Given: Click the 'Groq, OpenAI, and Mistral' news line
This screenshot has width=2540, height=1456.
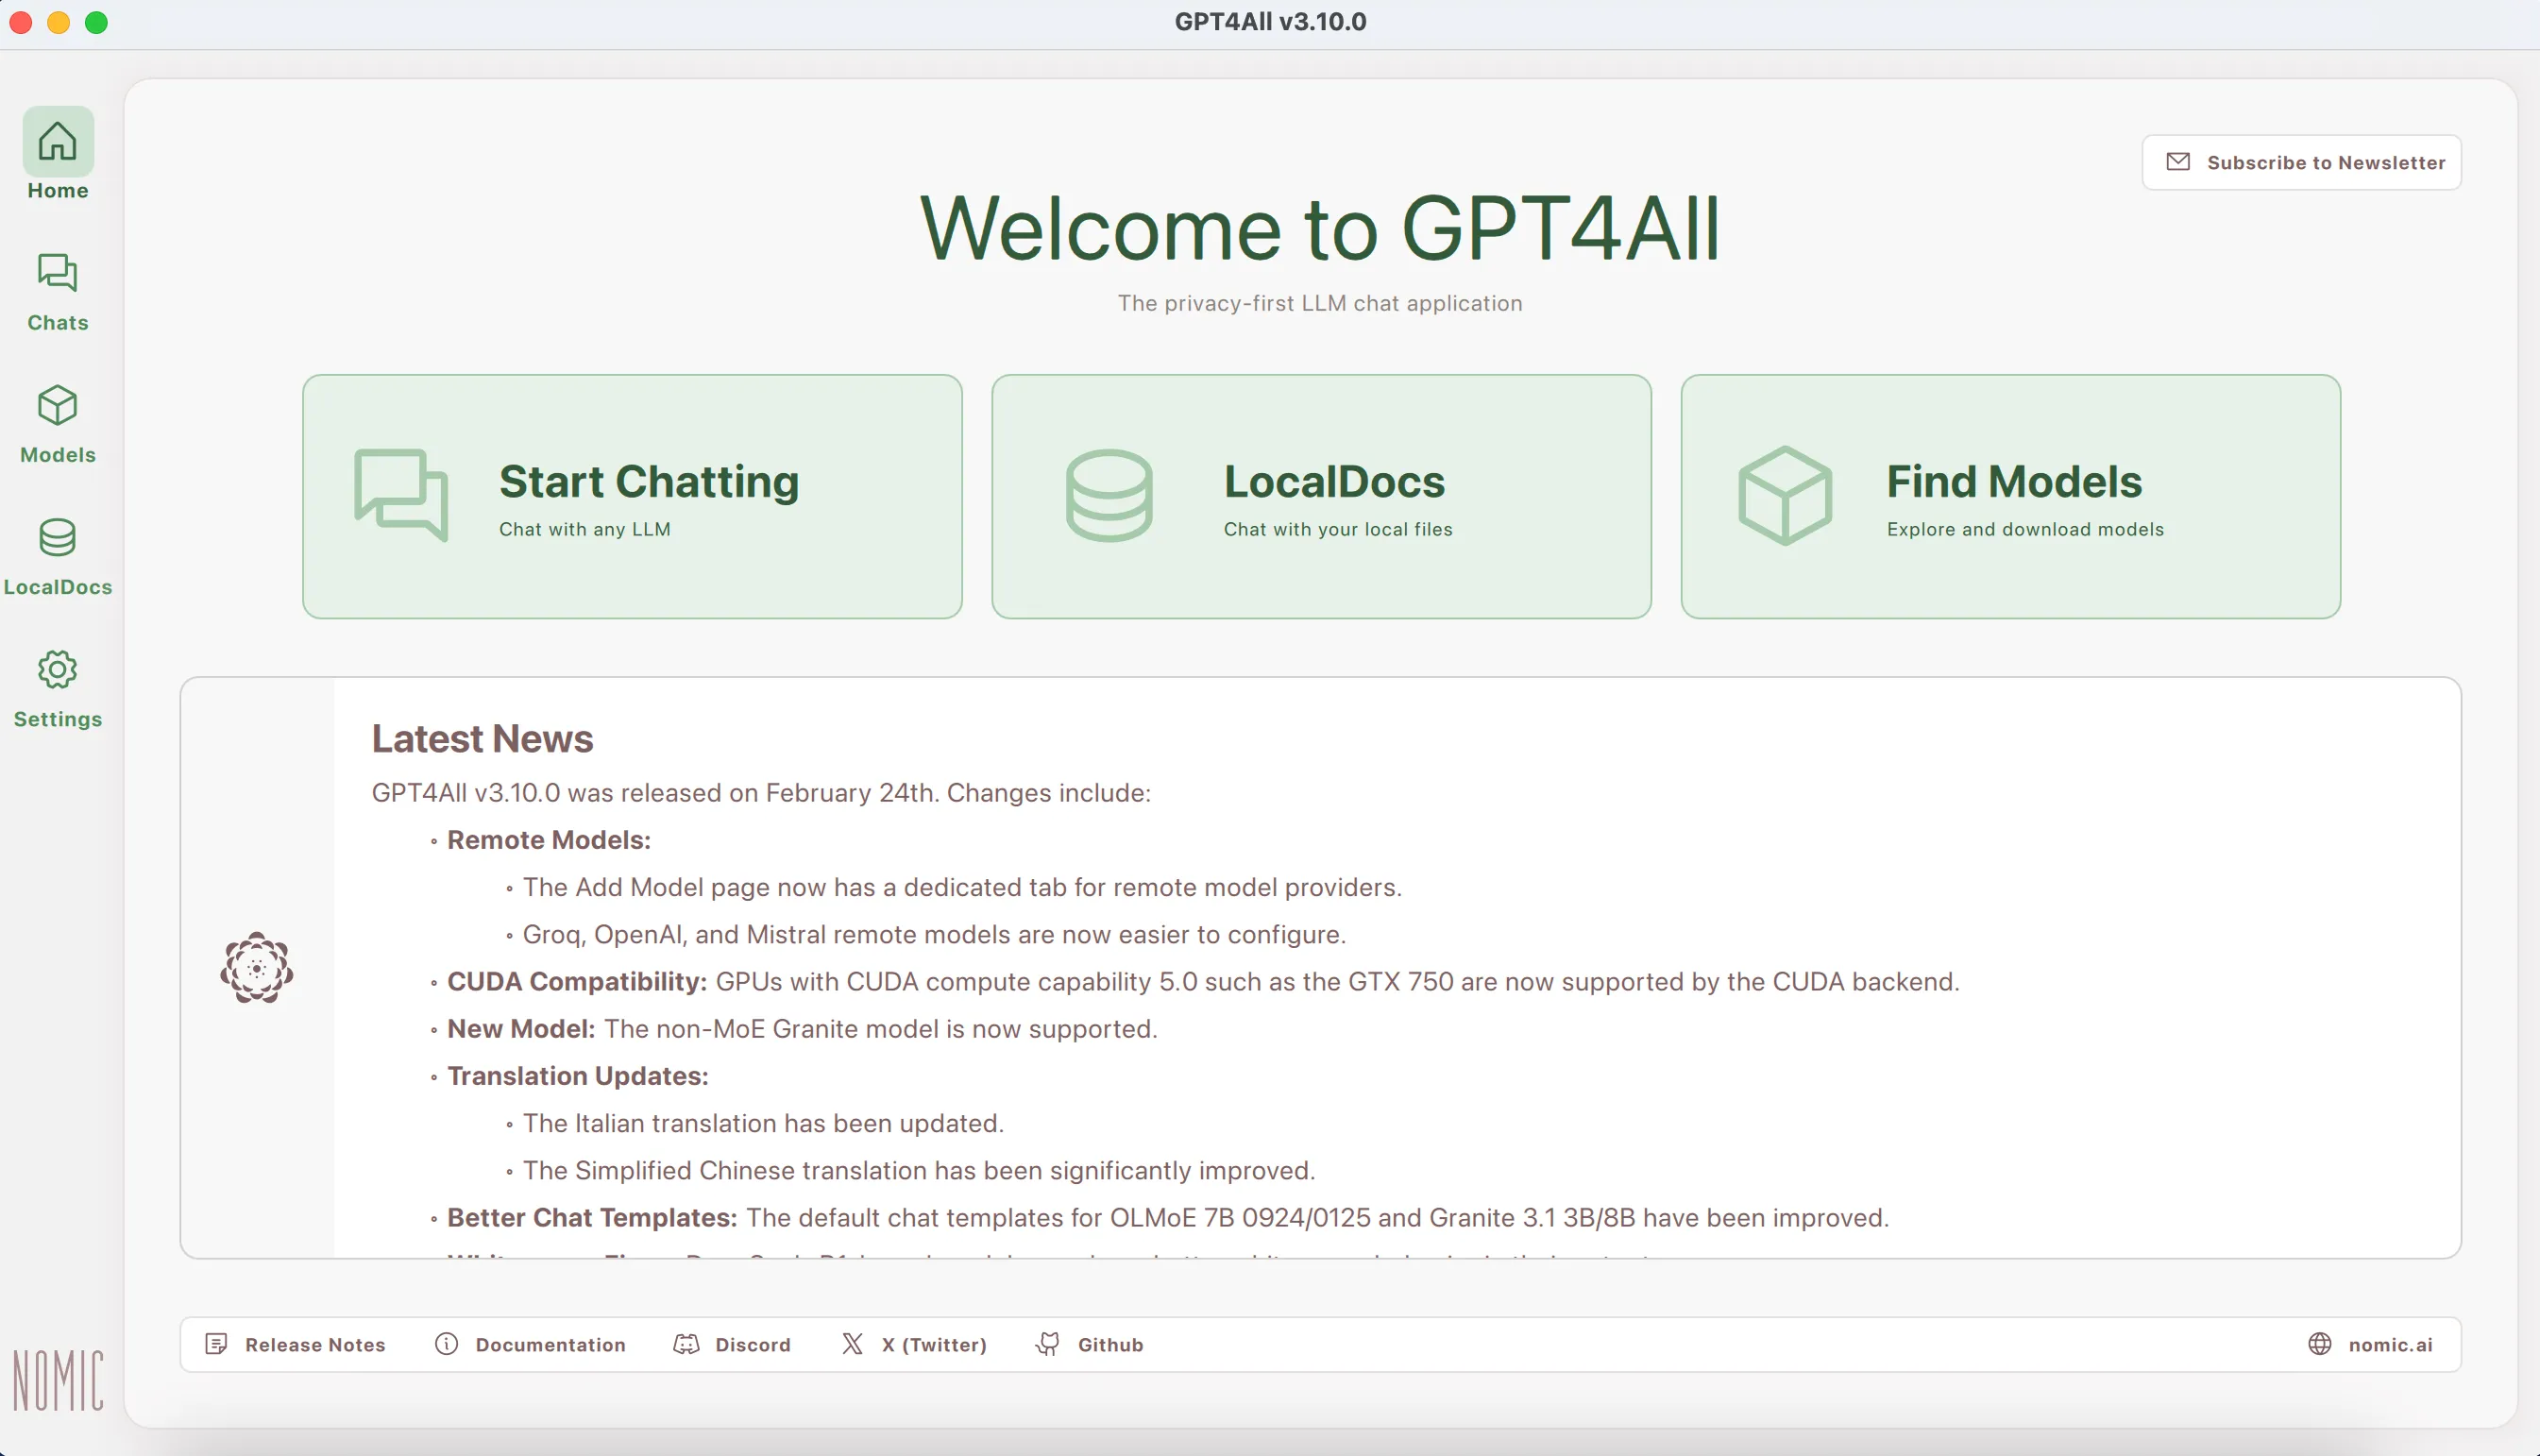Looking at the screenshot, I should (x=934, y=934).
